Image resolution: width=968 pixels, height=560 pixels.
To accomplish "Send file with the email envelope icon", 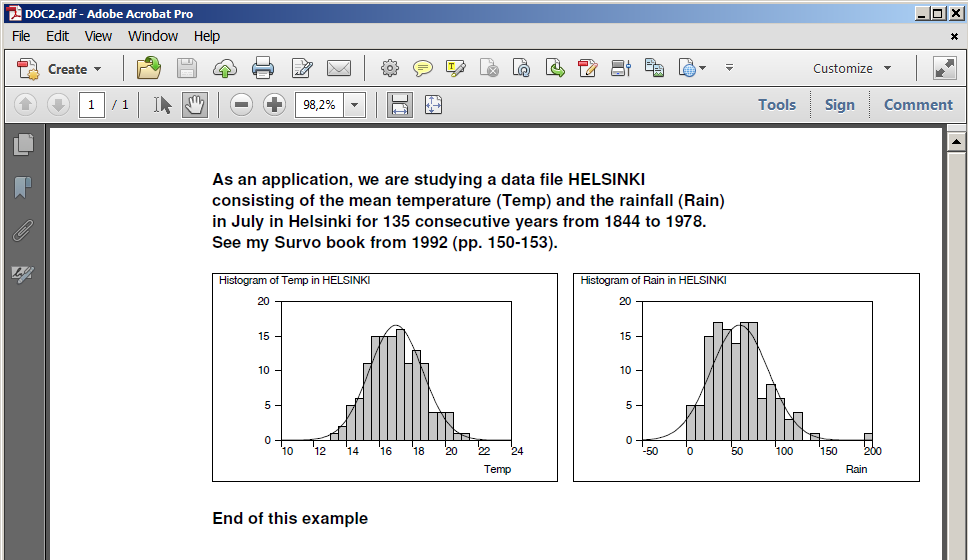I will (339, 68).
